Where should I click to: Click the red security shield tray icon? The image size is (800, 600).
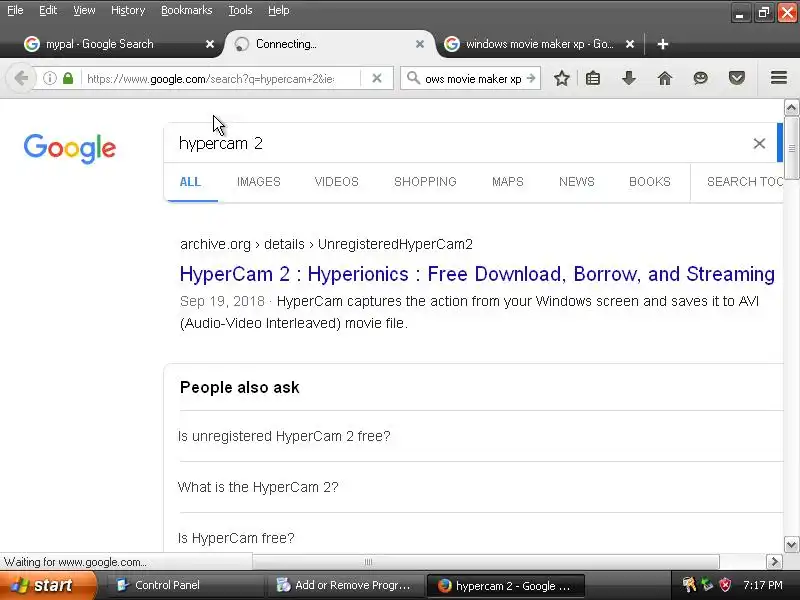coord(724,585)
